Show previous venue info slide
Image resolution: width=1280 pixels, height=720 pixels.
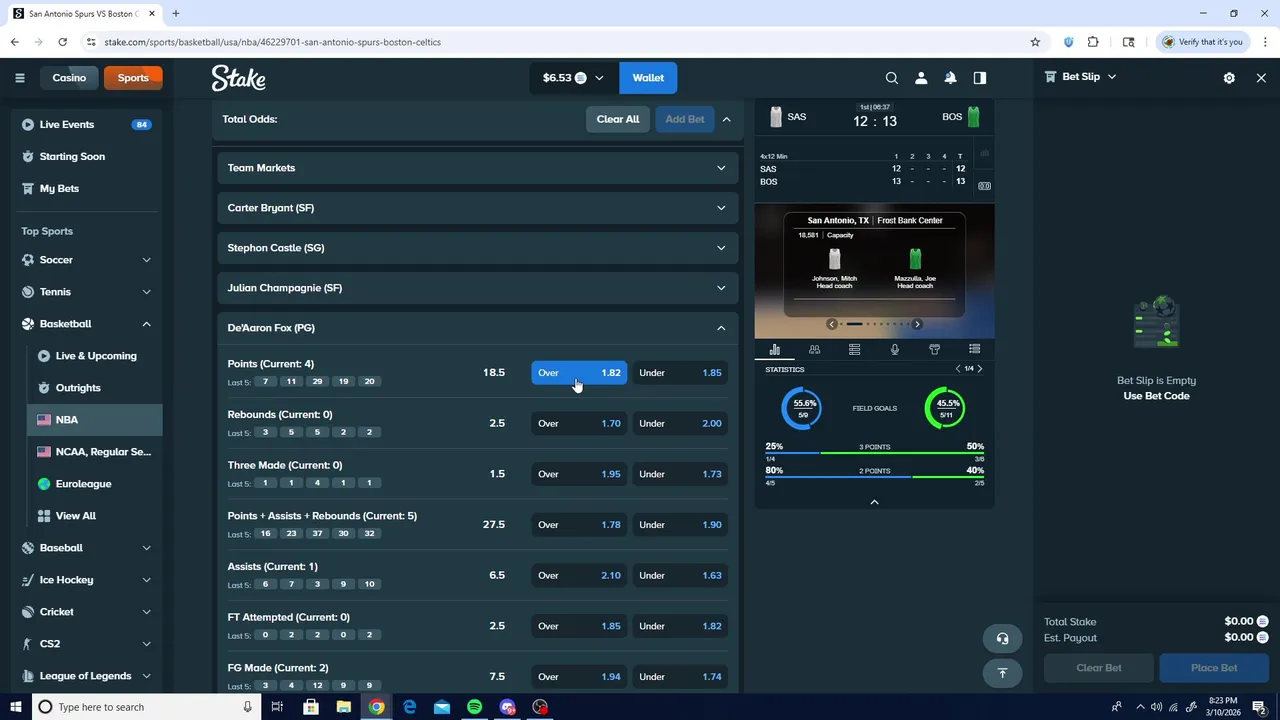pos(831,324)
